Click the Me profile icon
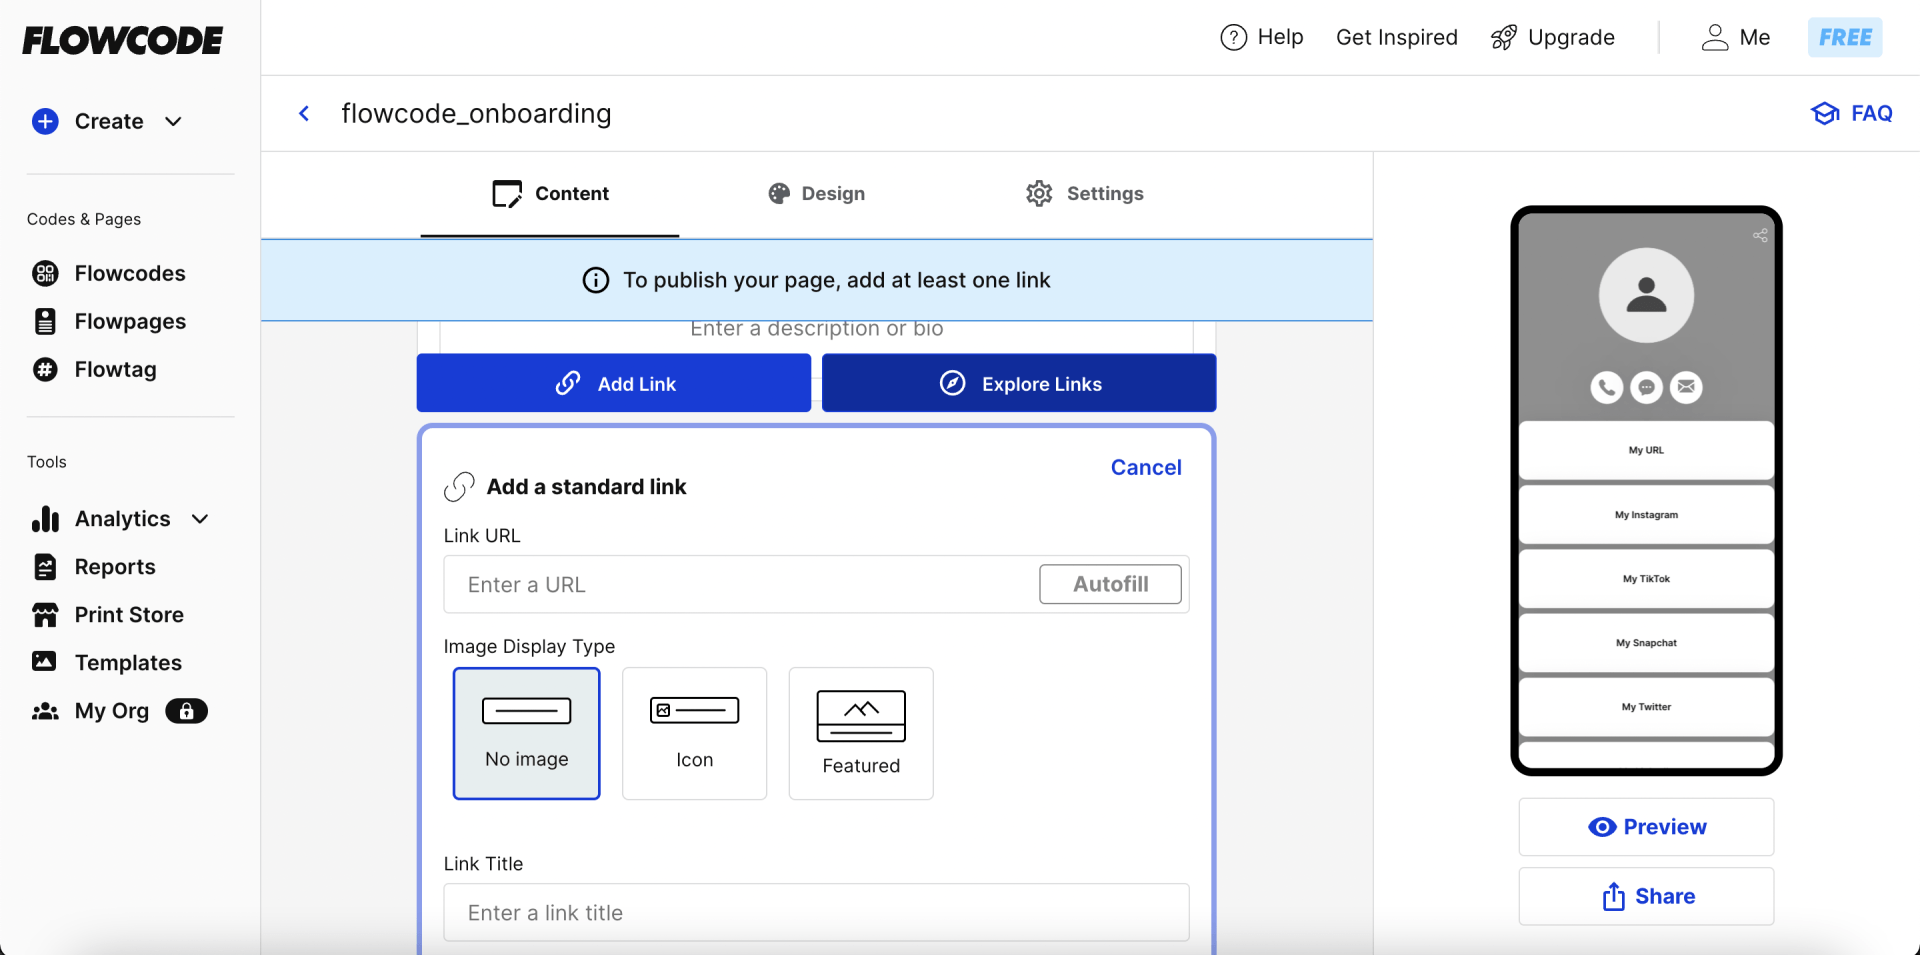Screen dimensions: 1920x955 (x=1715, y=37)
